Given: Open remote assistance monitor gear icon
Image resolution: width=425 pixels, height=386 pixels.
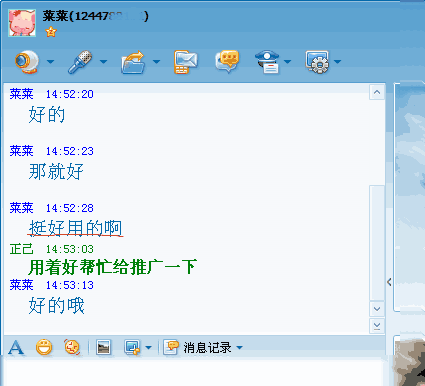Looking at the screenshot, I should pyautogui.click(x=317, y=62).
